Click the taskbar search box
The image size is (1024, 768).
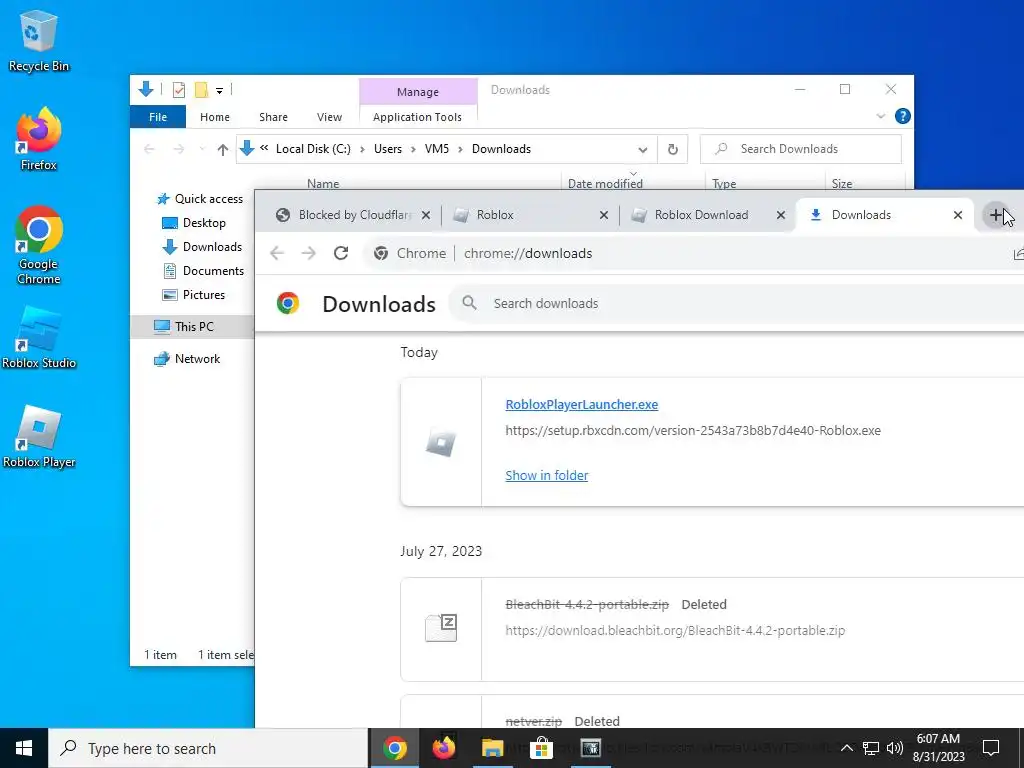point(208,748)
